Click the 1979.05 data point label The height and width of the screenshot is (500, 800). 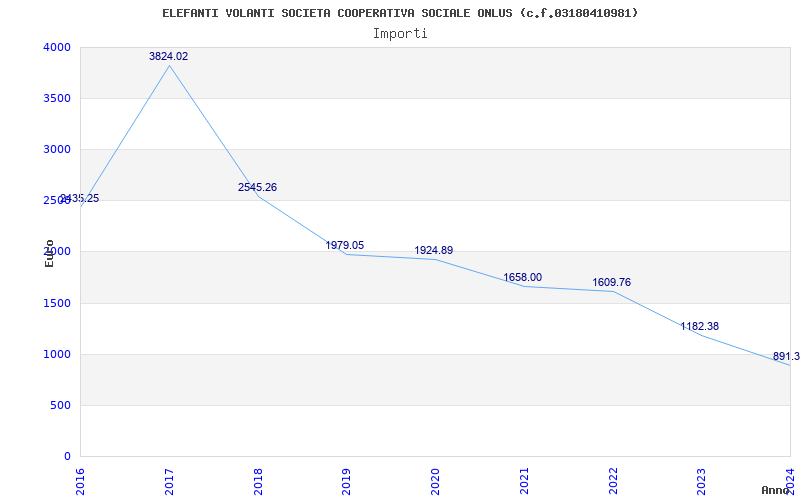(345, 245)
